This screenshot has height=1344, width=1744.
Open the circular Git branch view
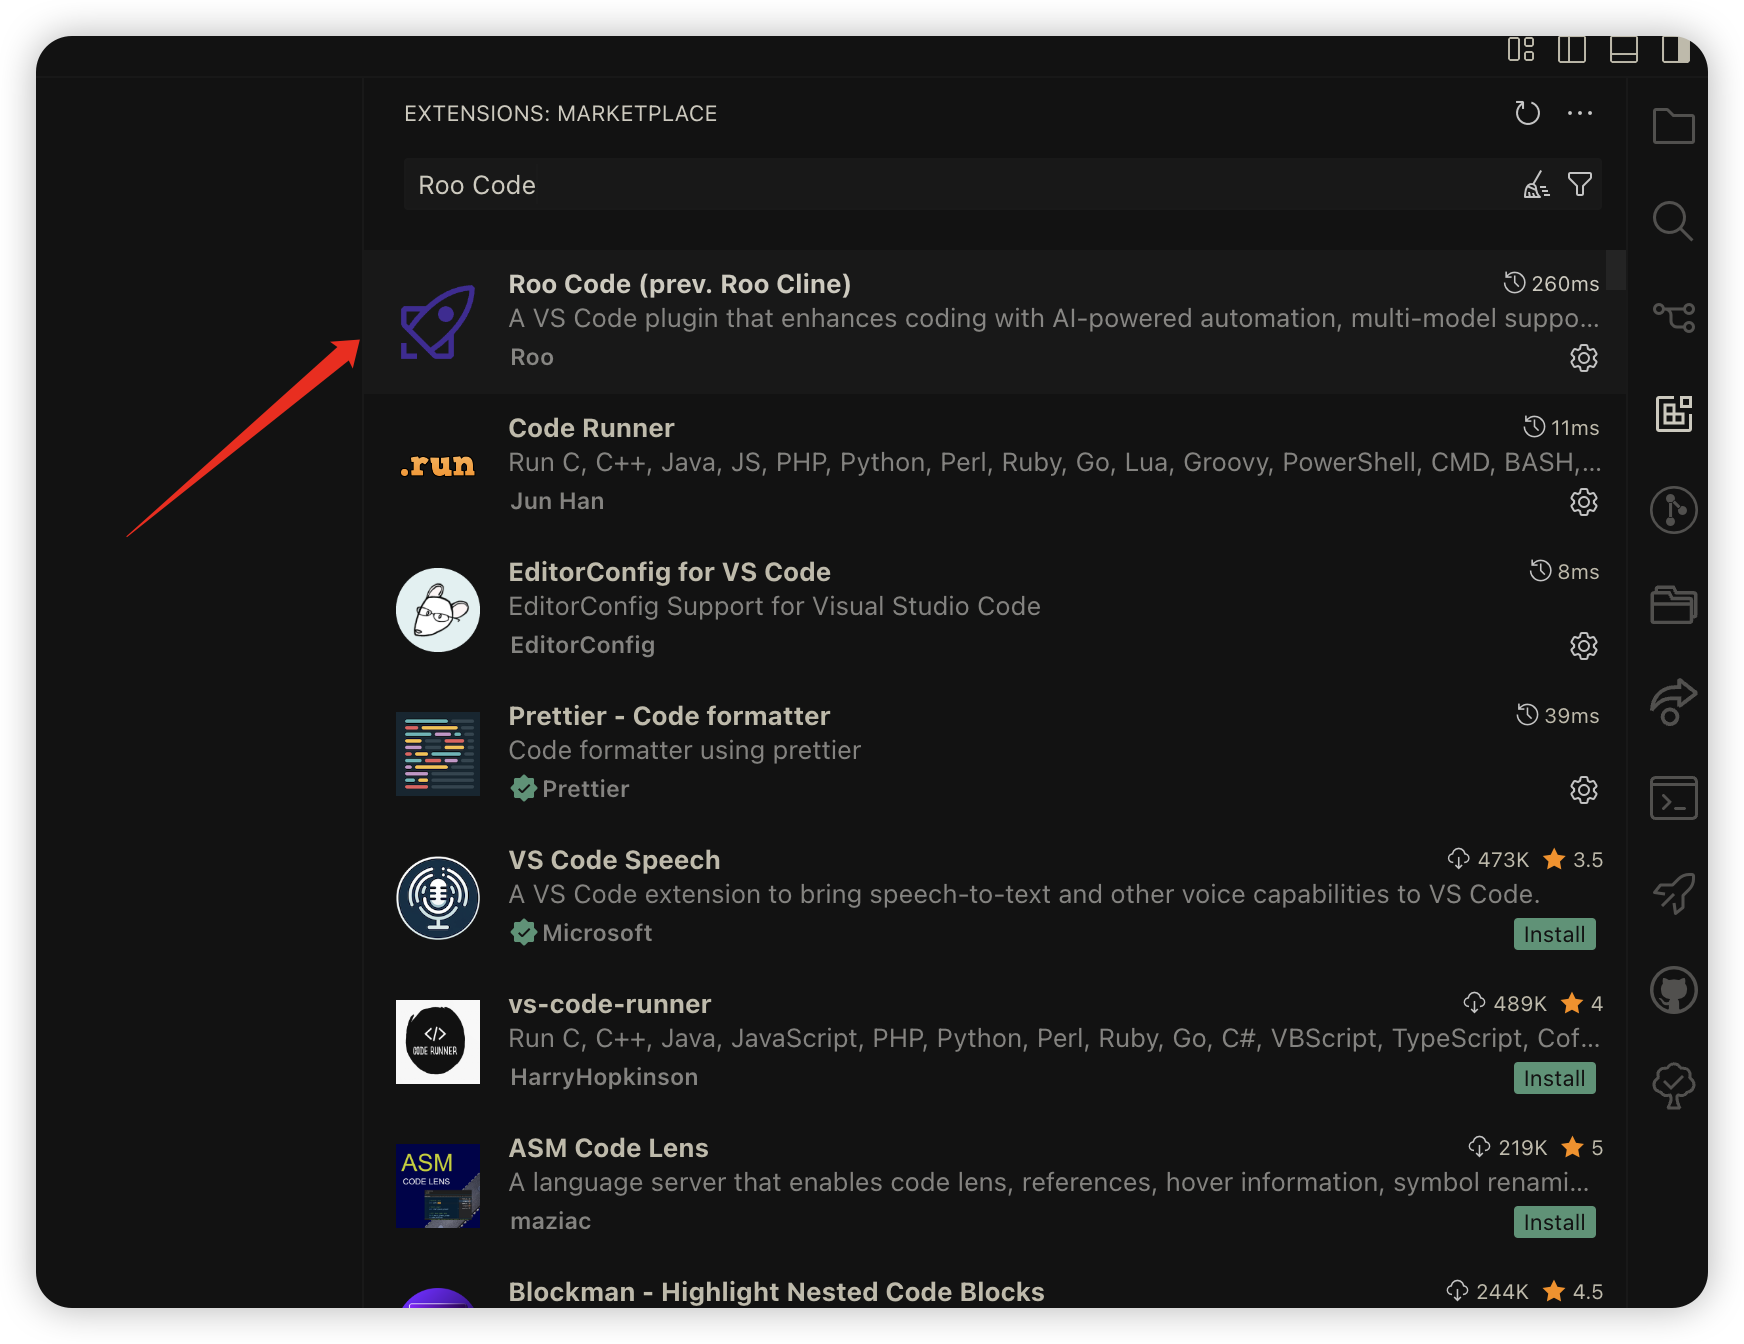1673,510
